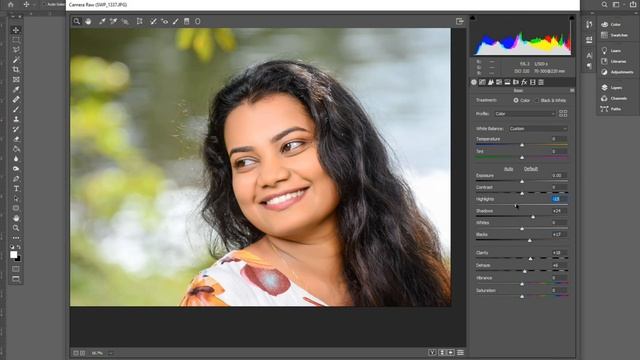Click the Shadows slider handle
This screenshot has height=360, width=640.
click(x=533, y=217)
